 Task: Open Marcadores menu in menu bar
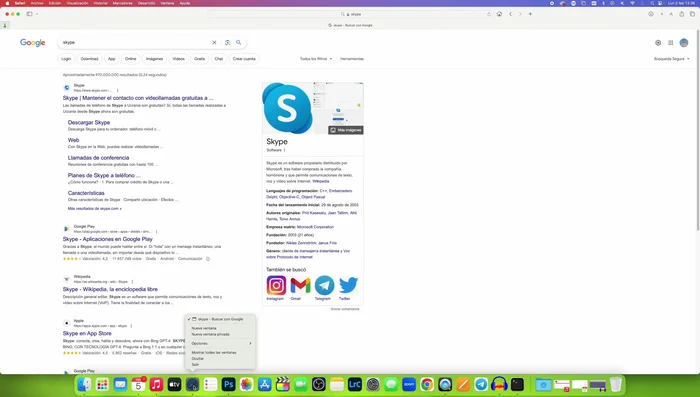click(122, 3)
